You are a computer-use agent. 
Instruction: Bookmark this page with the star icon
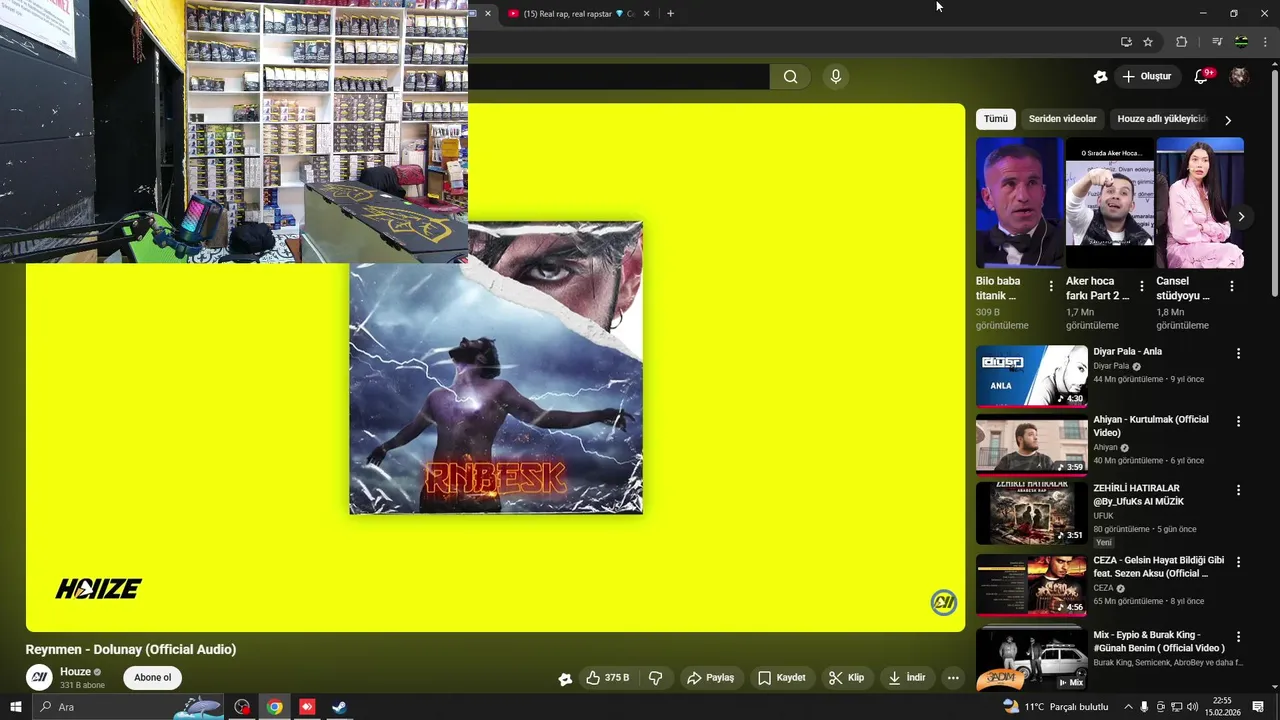click(1148, 42)
